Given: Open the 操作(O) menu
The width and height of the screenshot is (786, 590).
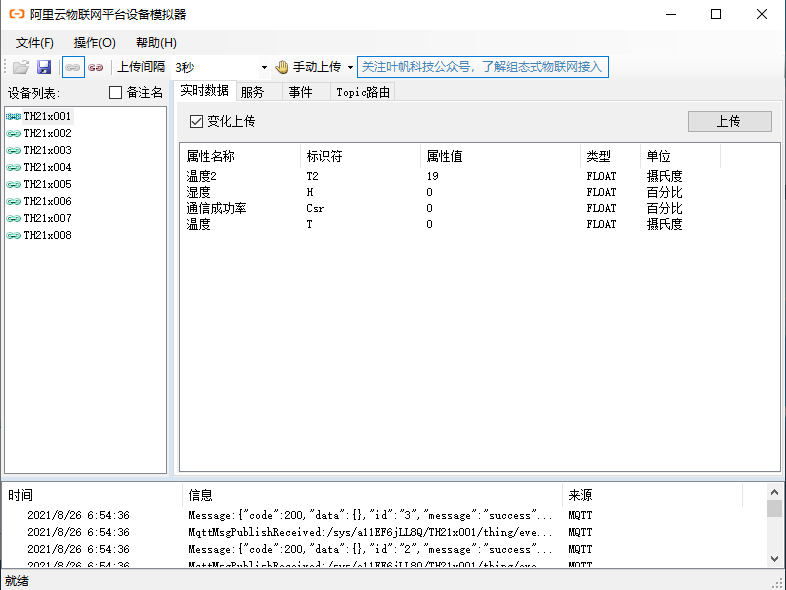Looking at the screenshot, I should [94, 43].
